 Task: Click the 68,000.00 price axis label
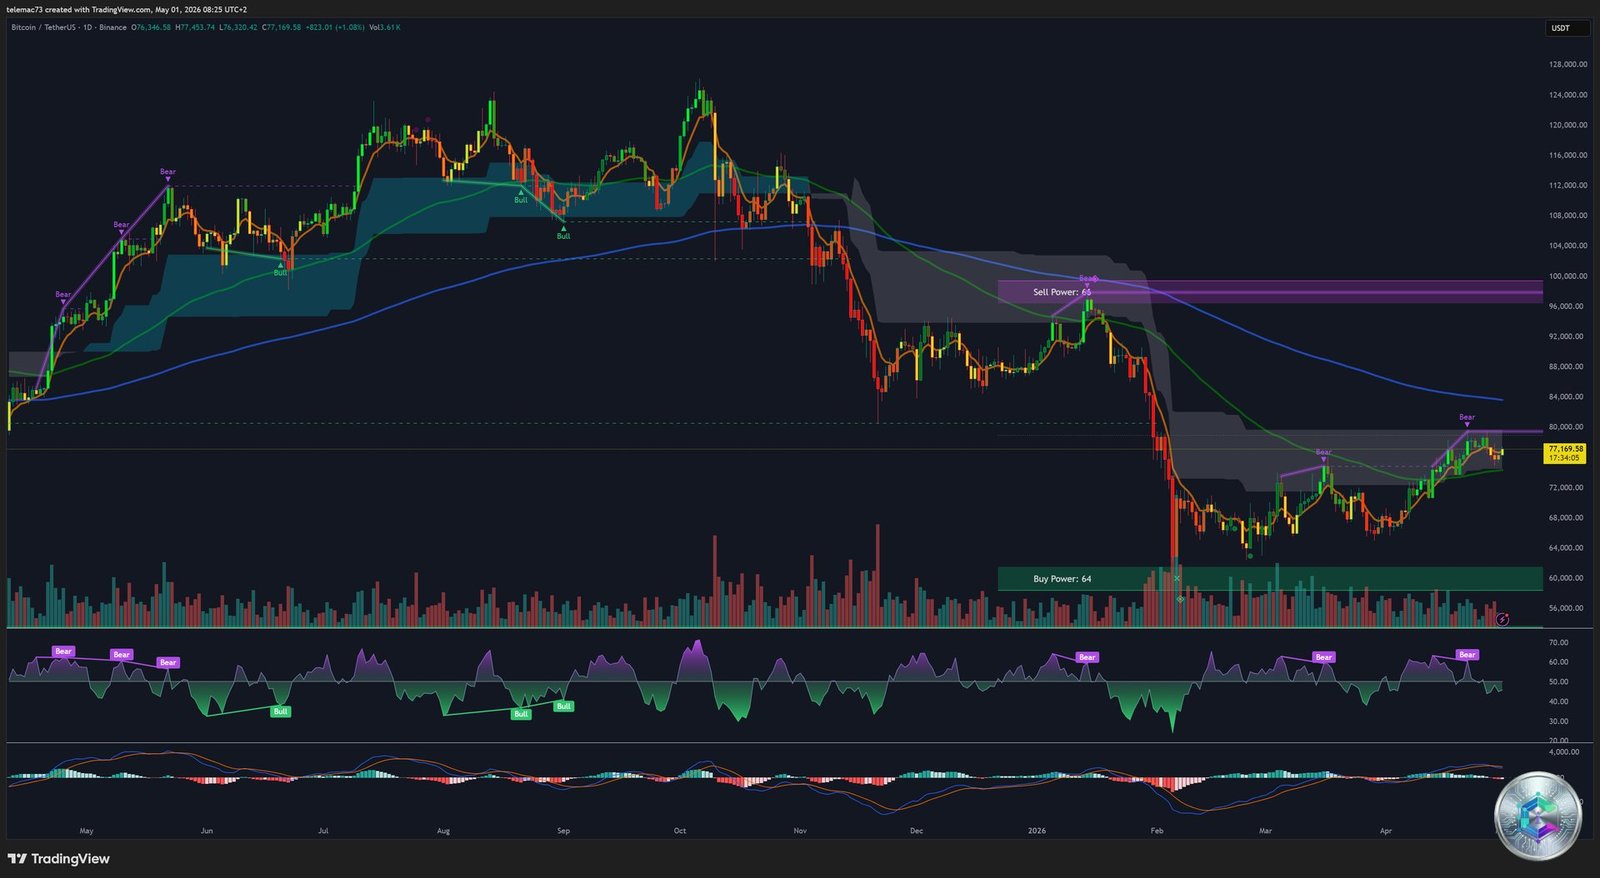click(1568, 518)
